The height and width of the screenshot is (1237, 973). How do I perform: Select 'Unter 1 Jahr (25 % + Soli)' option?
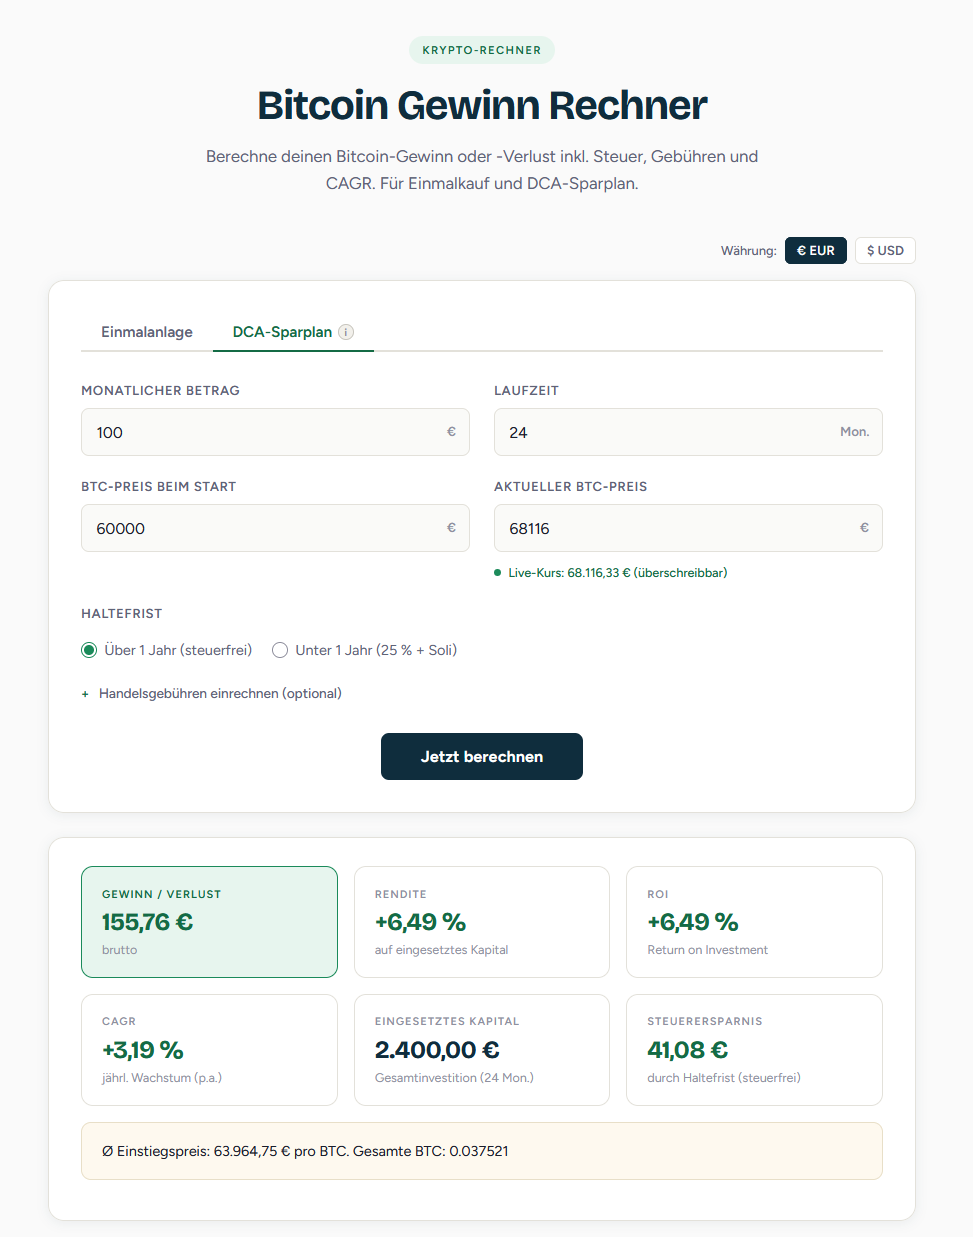coord(365,650)
